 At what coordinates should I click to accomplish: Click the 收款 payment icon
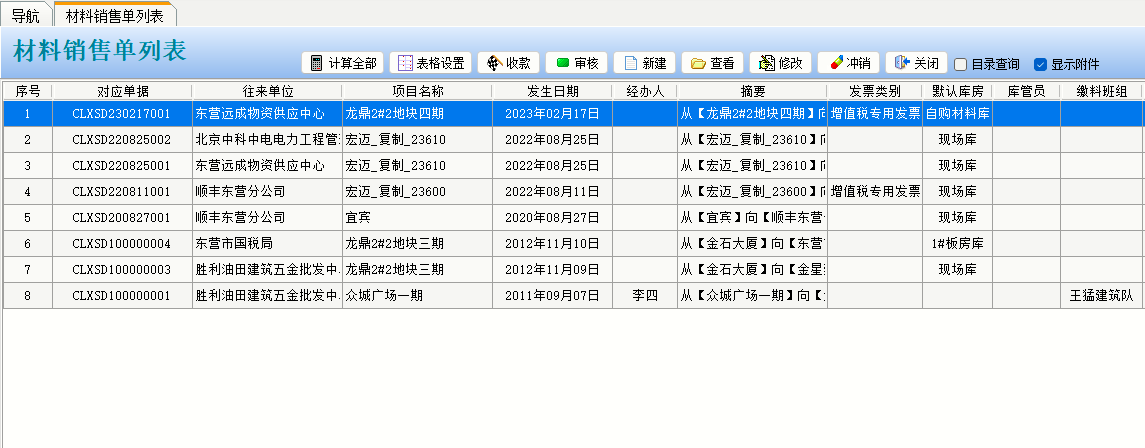click(x=493, y=63)
